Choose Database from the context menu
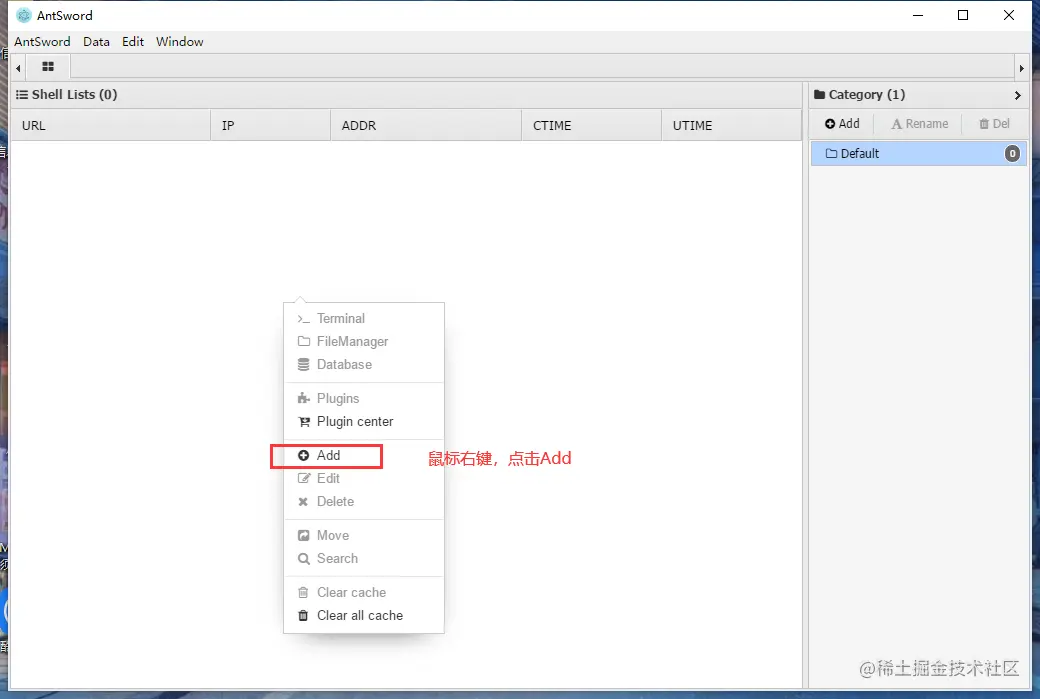Viewport: 1040px width, 699px height. pos(363,365)
